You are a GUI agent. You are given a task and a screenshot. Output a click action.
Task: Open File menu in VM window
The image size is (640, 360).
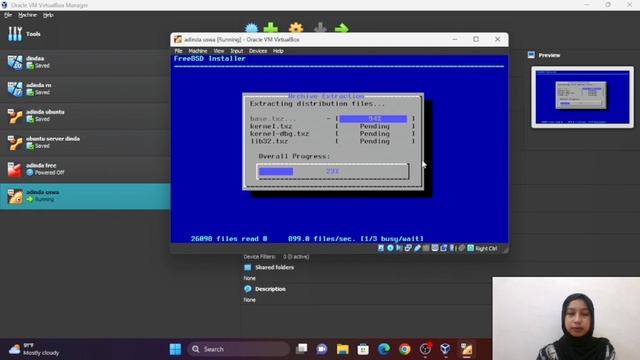178,51
